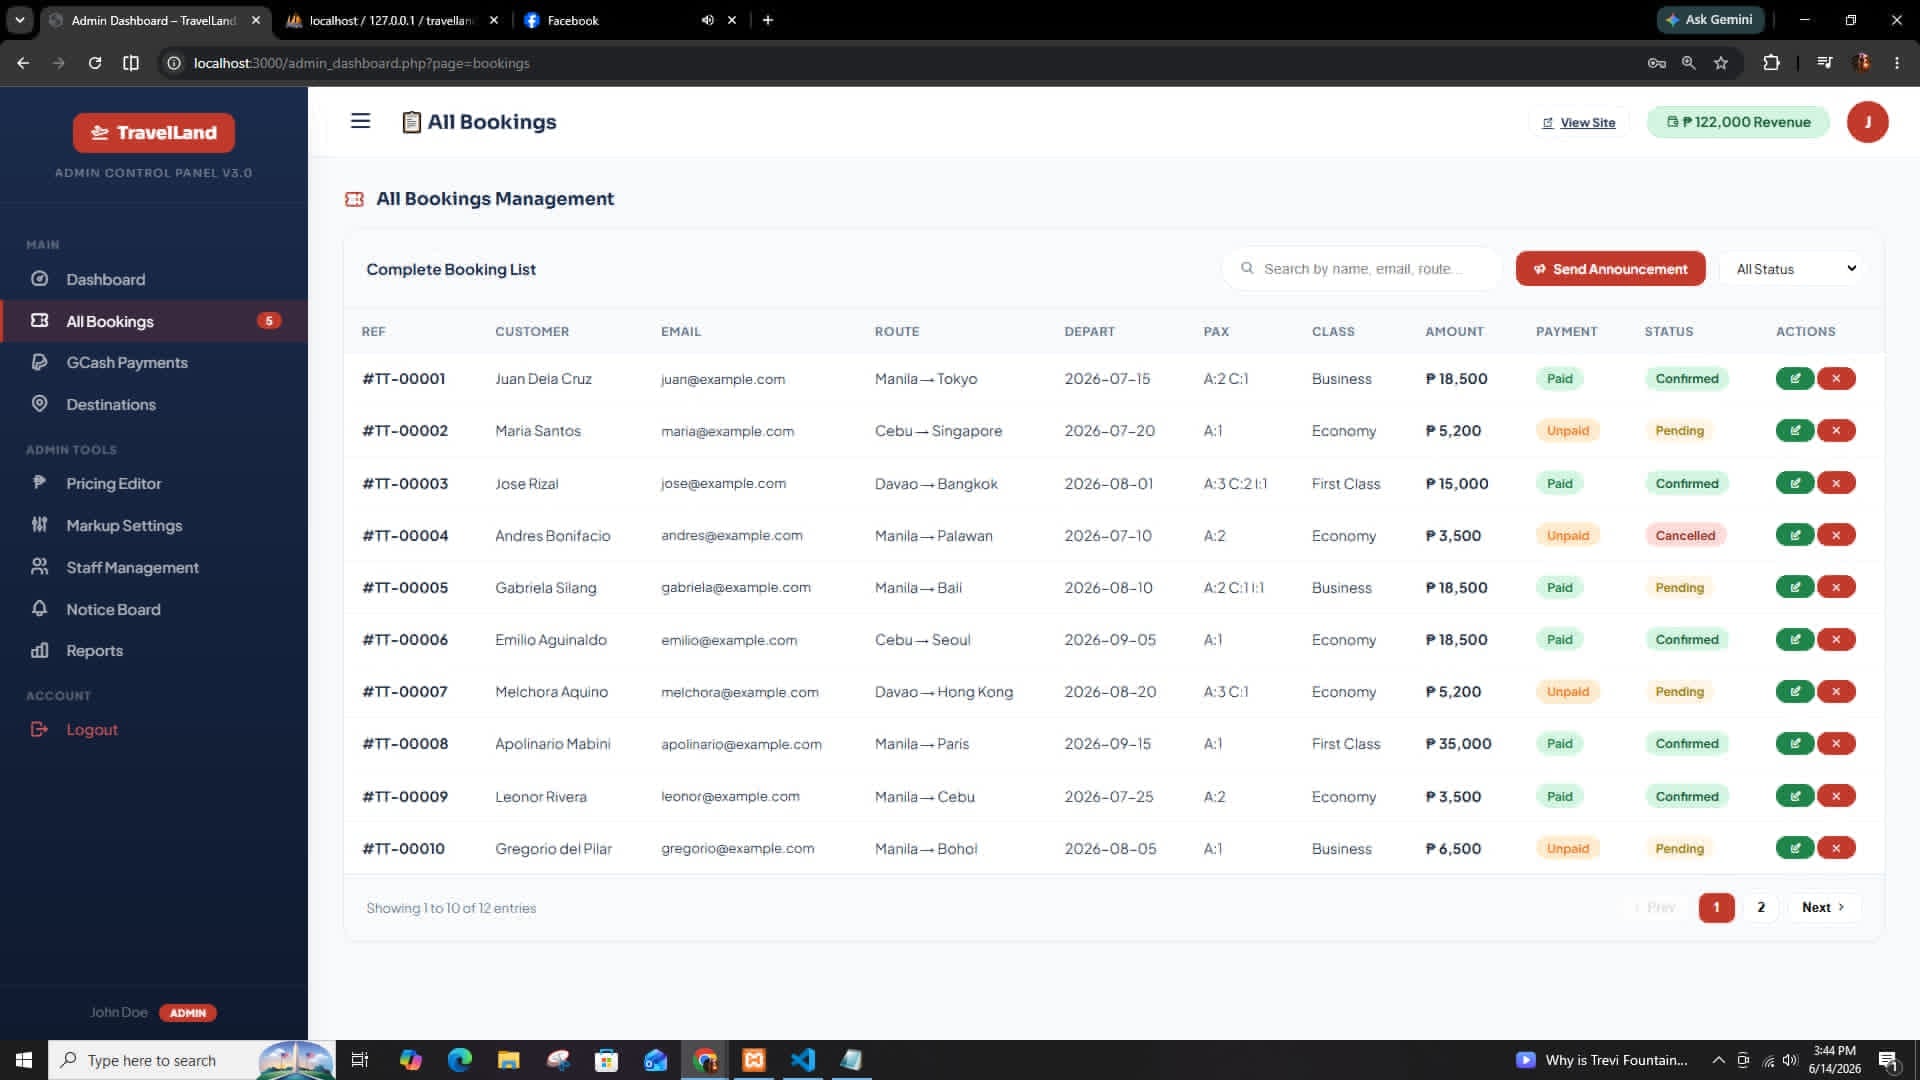Click the Cancelled status badge for #TT-00004

tap(1685, 535)
